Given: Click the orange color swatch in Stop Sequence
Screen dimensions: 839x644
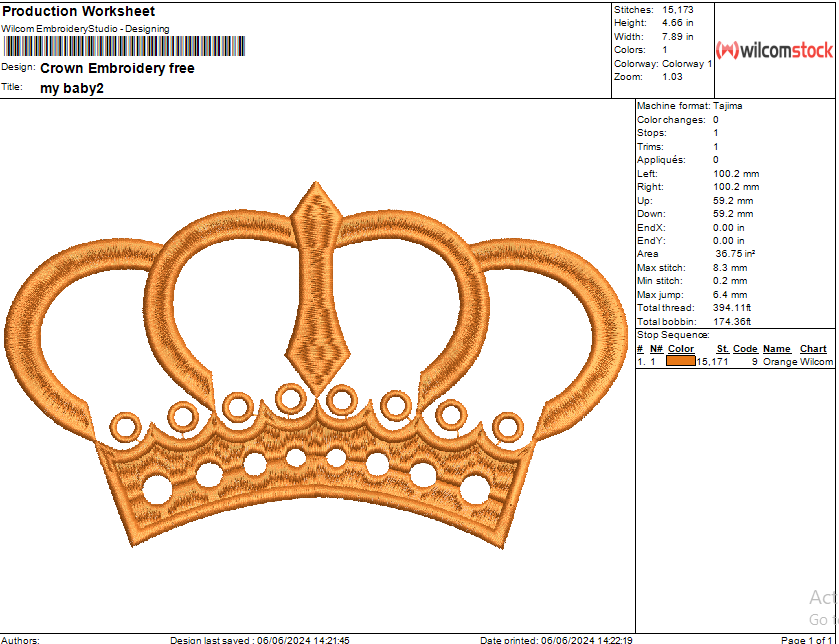Looking at the screenshot, I should click(681, 362).
